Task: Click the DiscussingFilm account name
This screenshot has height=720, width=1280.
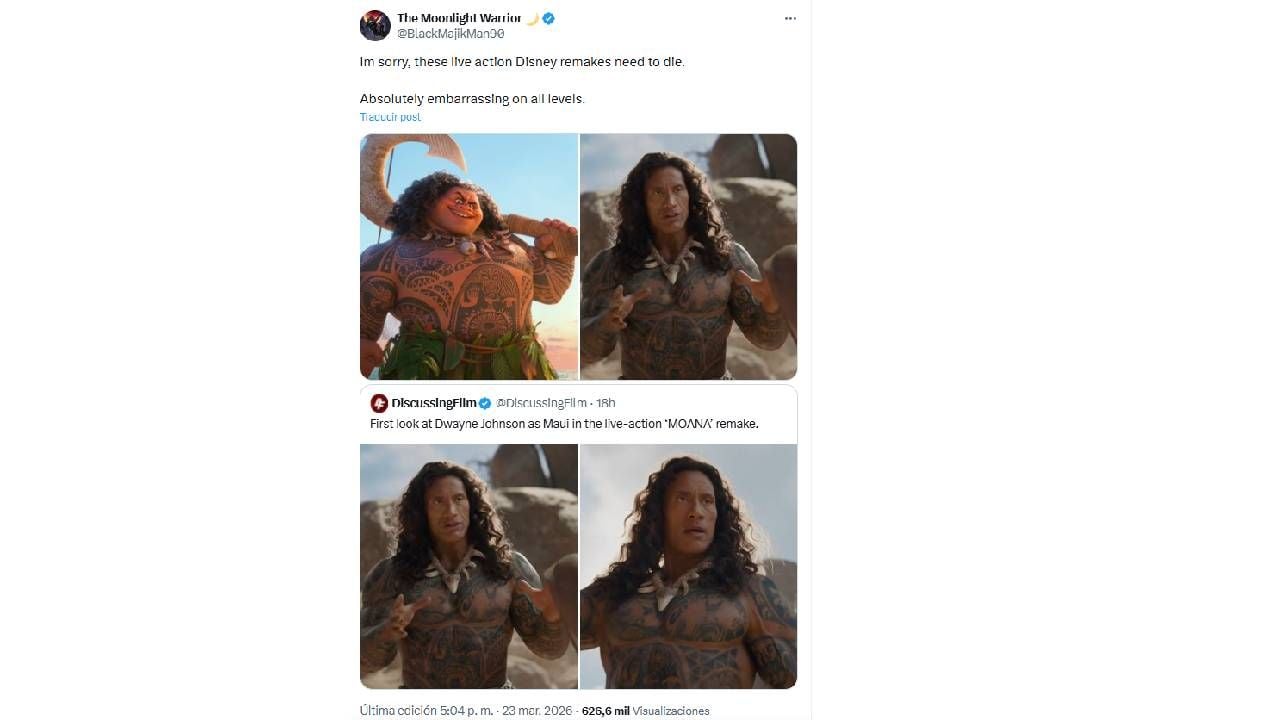Action: 434,403
